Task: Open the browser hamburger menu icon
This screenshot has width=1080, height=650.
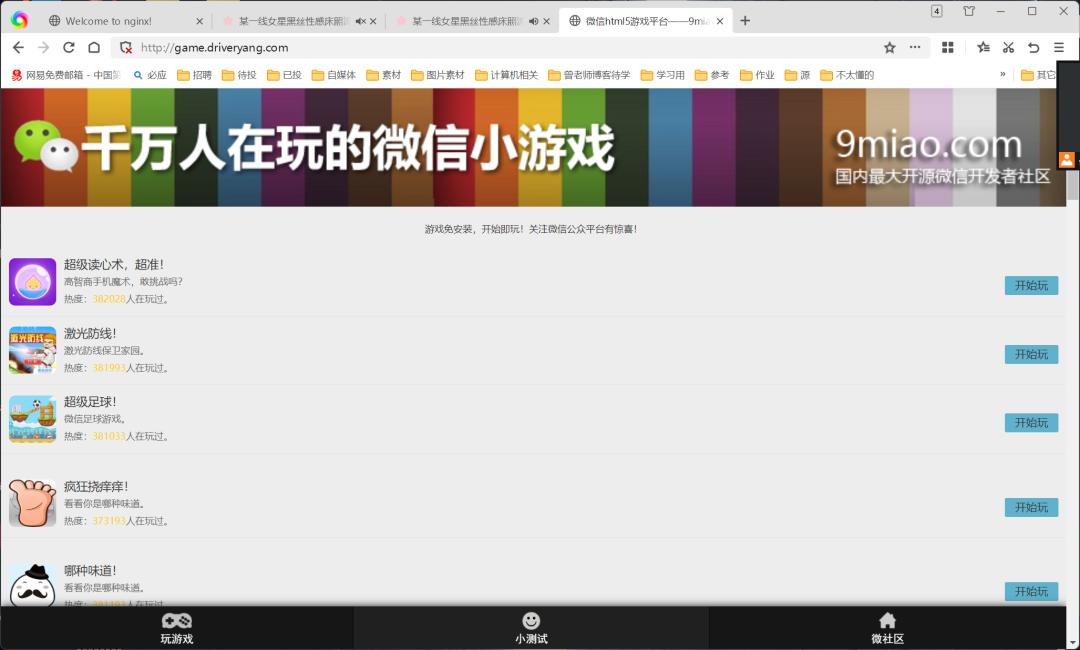Action: [x=1059, y=47]
